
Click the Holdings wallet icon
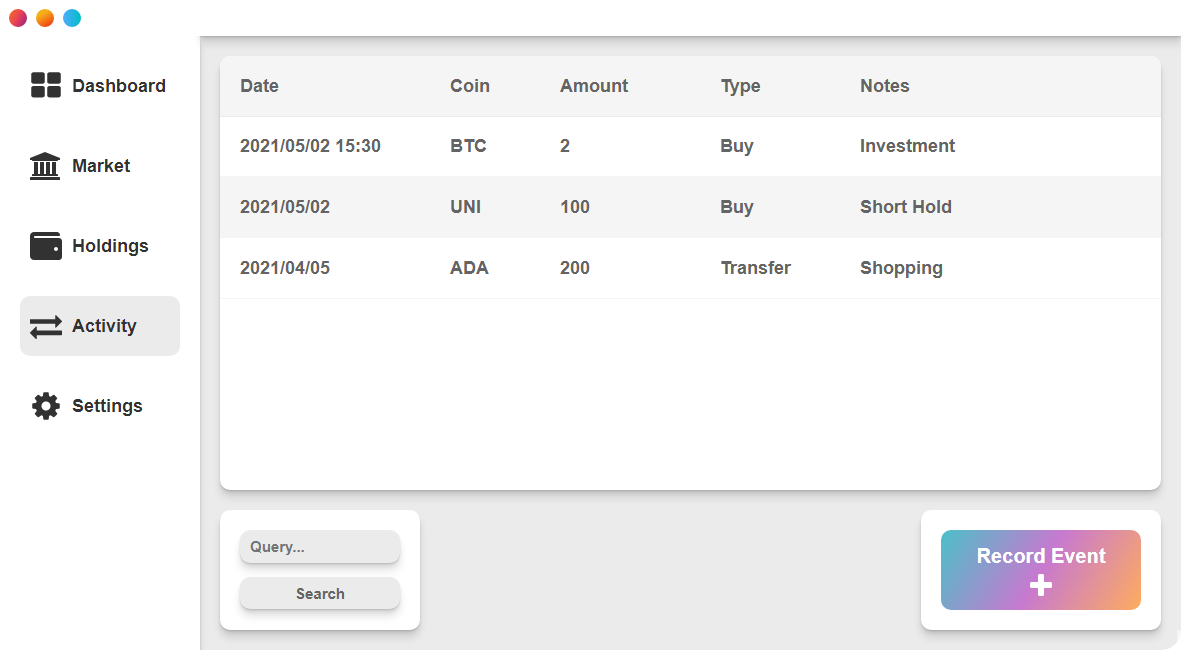pyautogui.click(x=45, y=246)
